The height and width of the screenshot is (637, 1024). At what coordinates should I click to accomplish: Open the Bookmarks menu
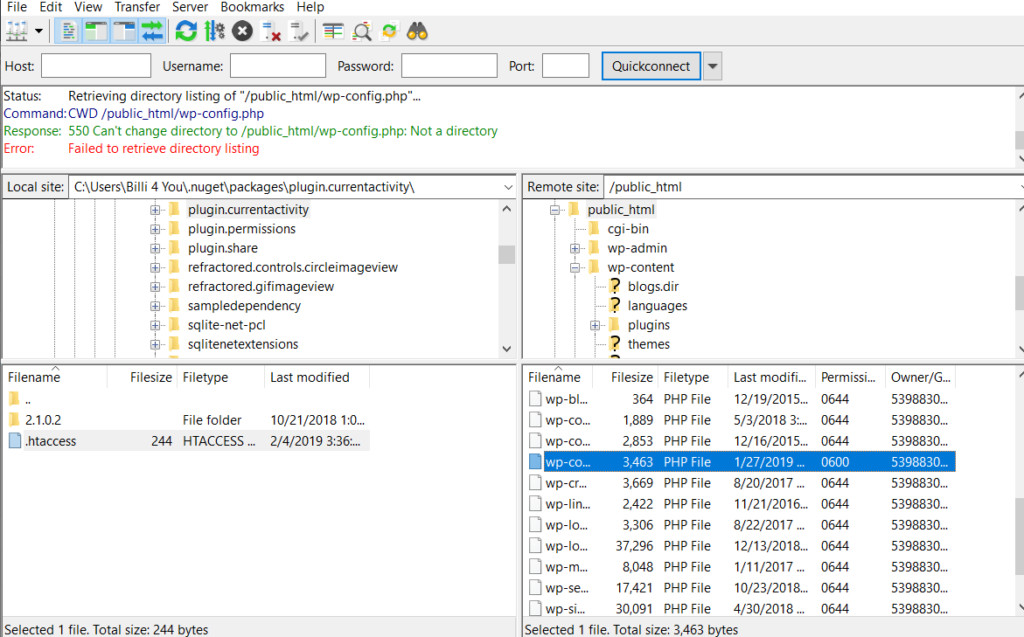(252, 7)
